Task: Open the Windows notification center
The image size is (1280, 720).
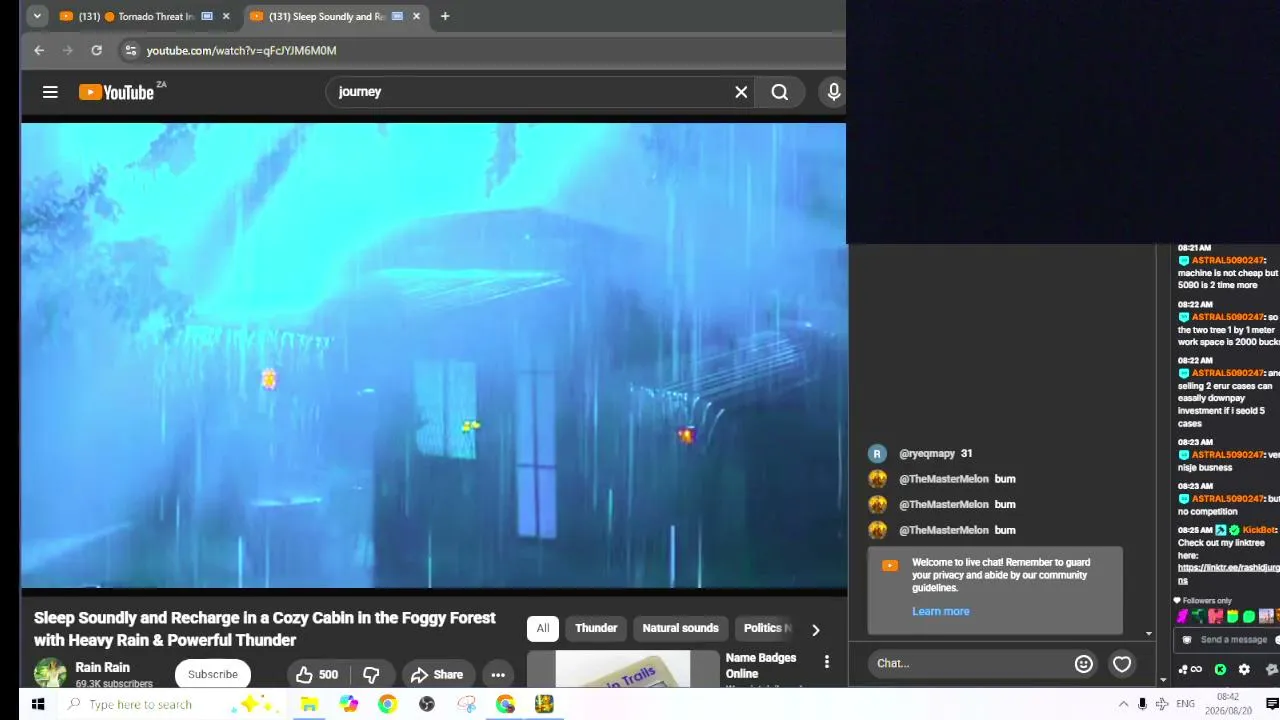Action: (1272, 704)
